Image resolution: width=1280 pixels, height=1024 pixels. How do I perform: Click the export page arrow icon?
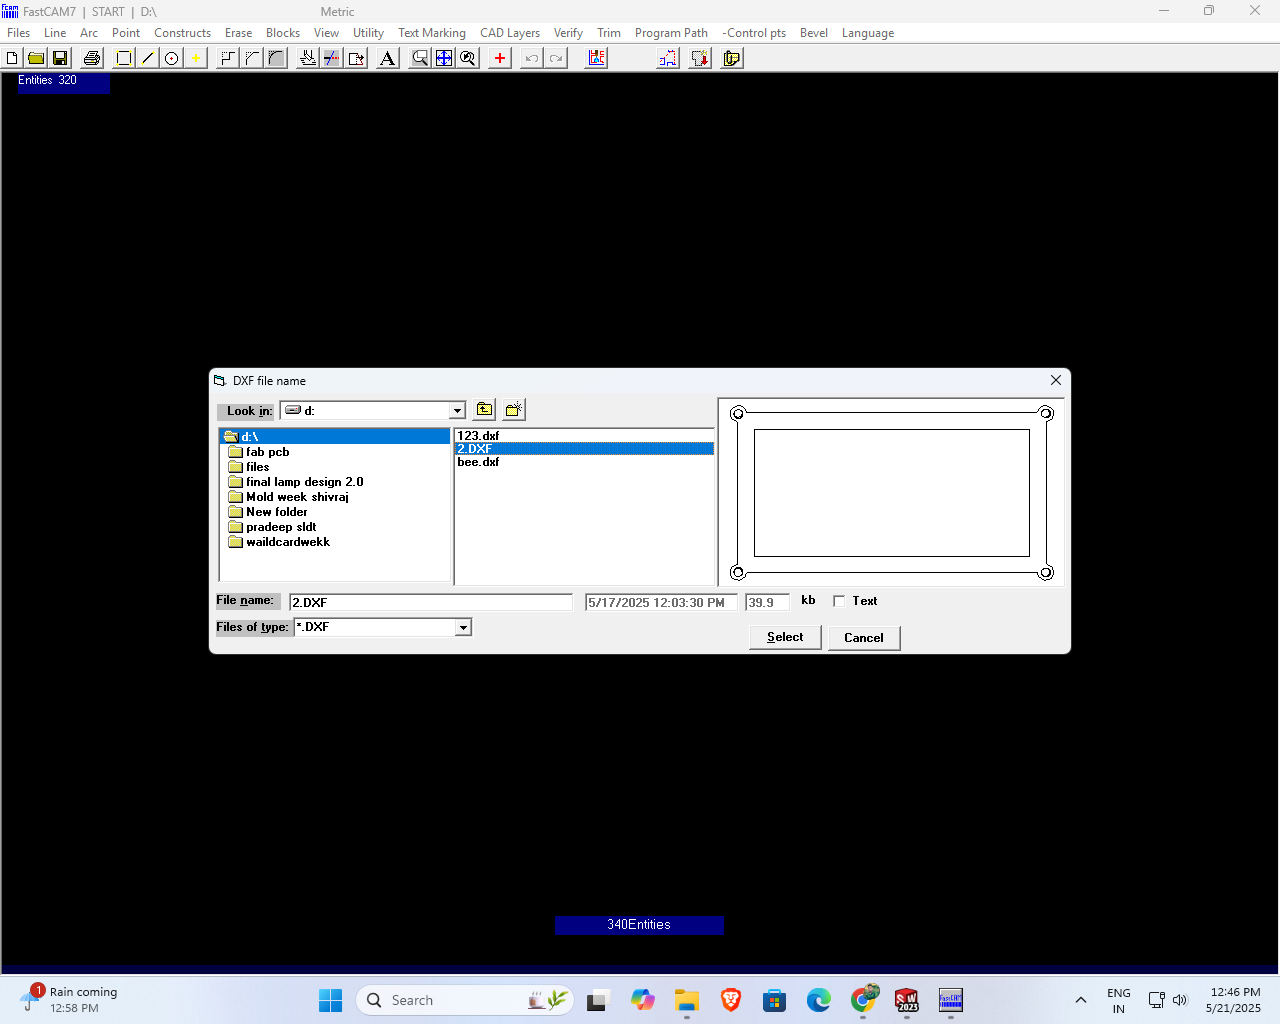coord(356,58)
